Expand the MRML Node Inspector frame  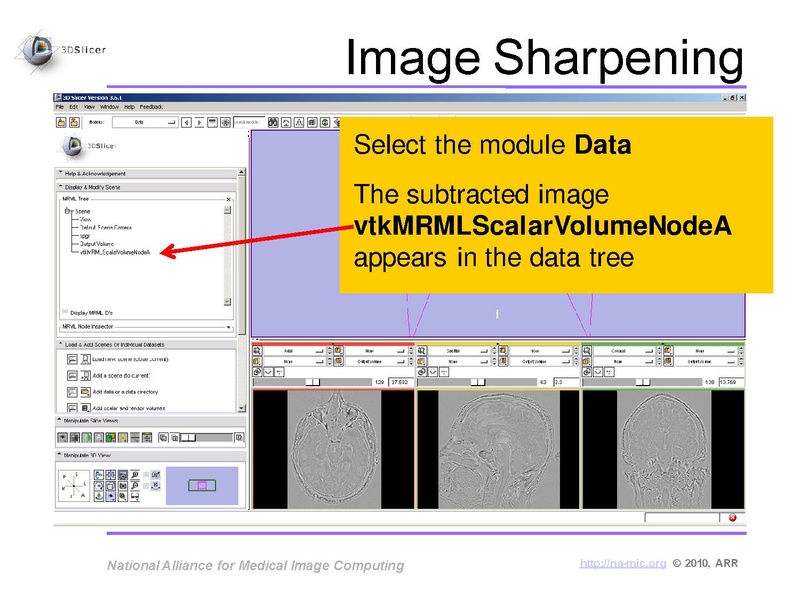tap(228, 327)
